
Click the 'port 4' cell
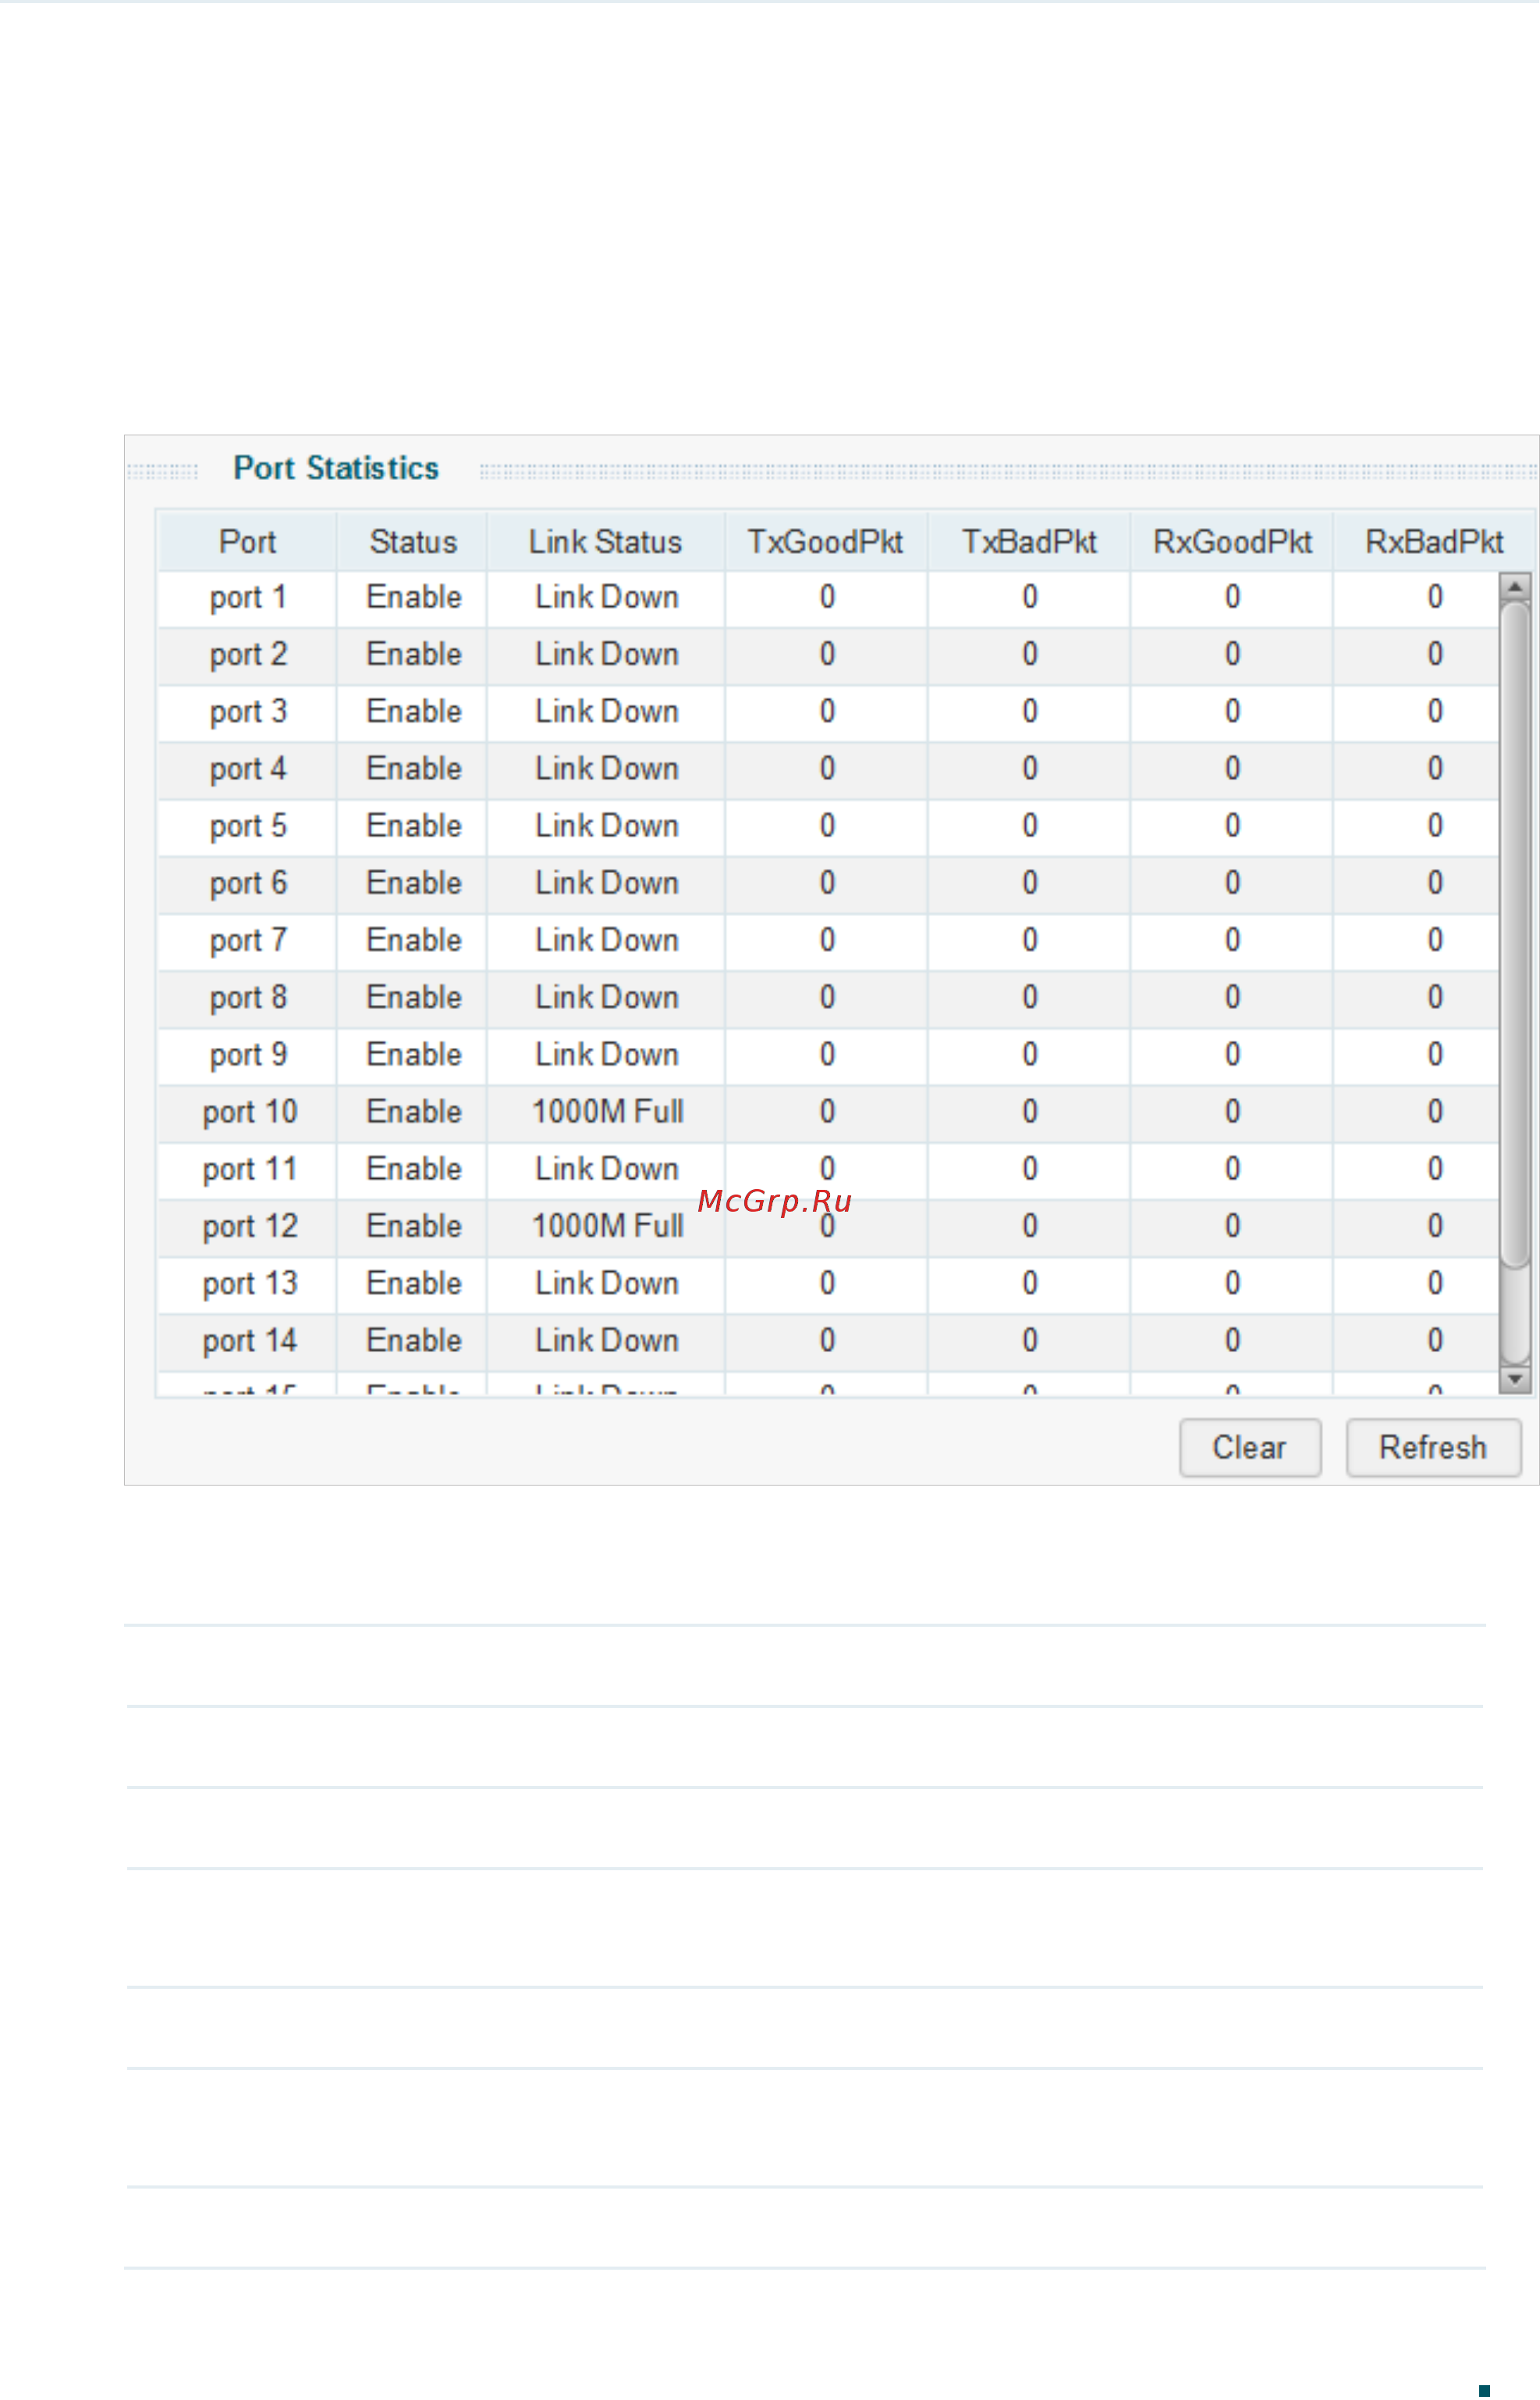click(248, 769)
